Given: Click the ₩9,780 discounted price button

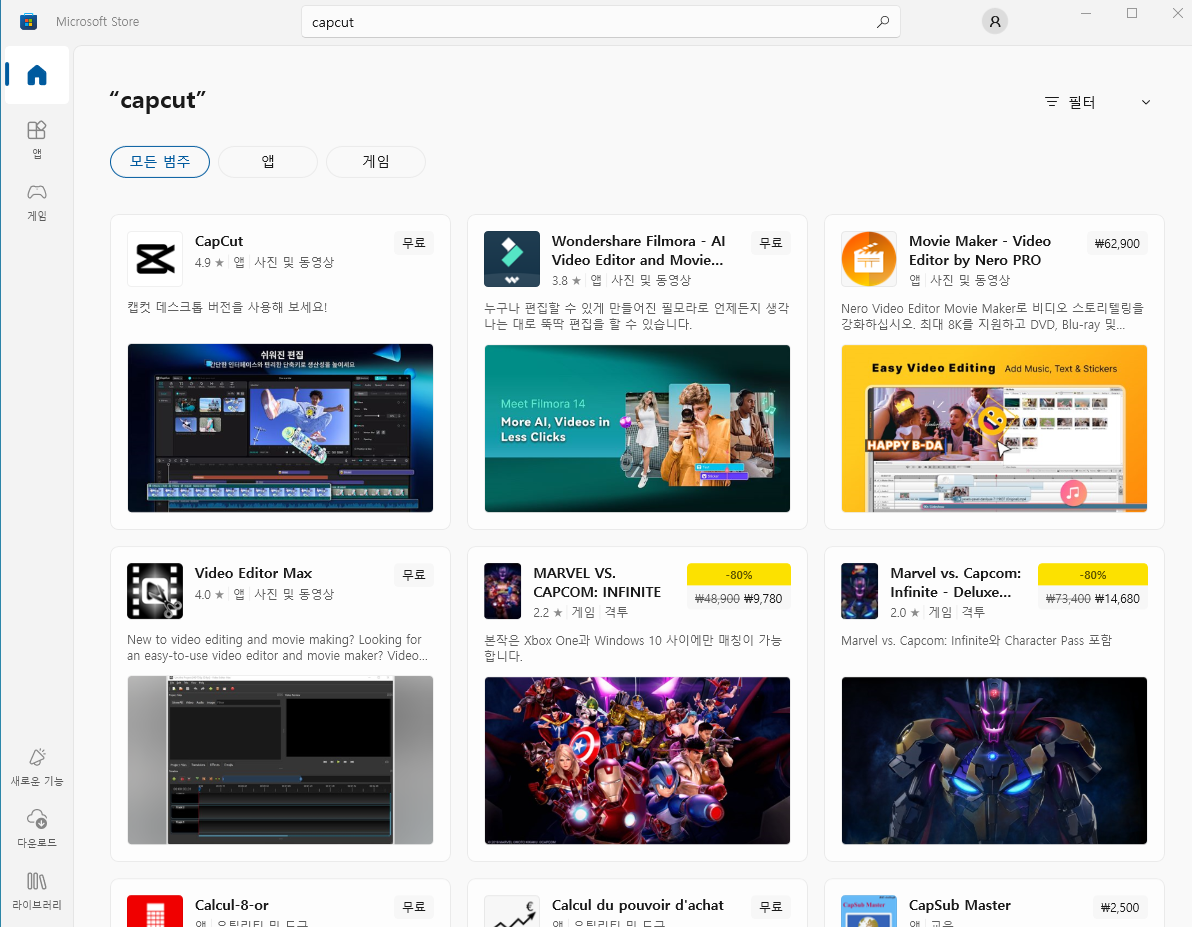Looking at the screenshot, I should [x=739, y=598].
